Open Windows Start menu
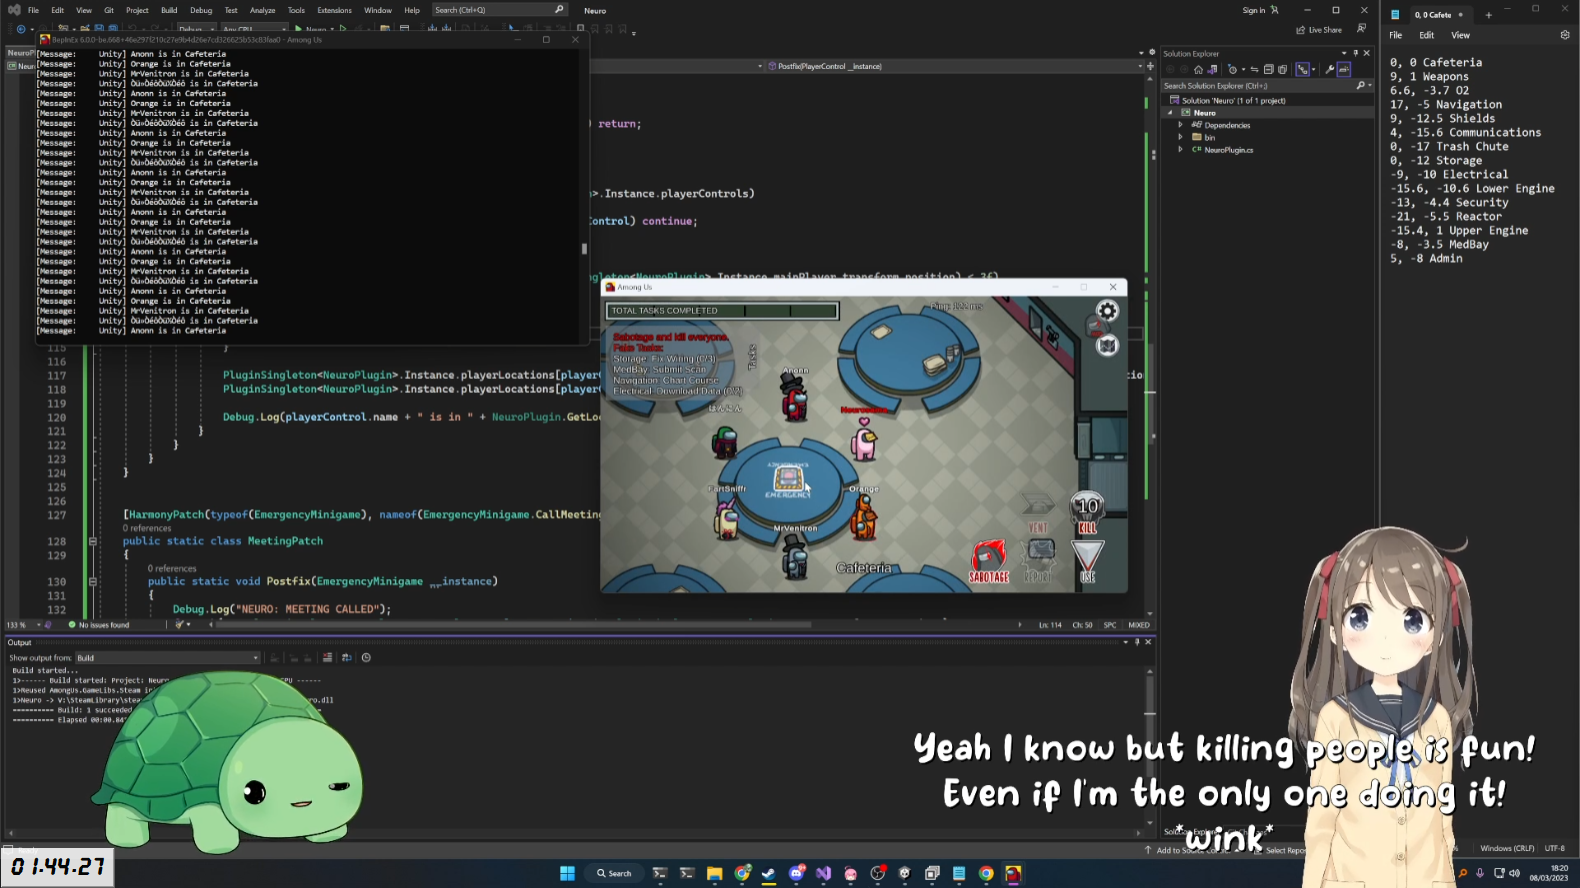The width and height of the screenshot is (1580, 888). tap(567, 873)
